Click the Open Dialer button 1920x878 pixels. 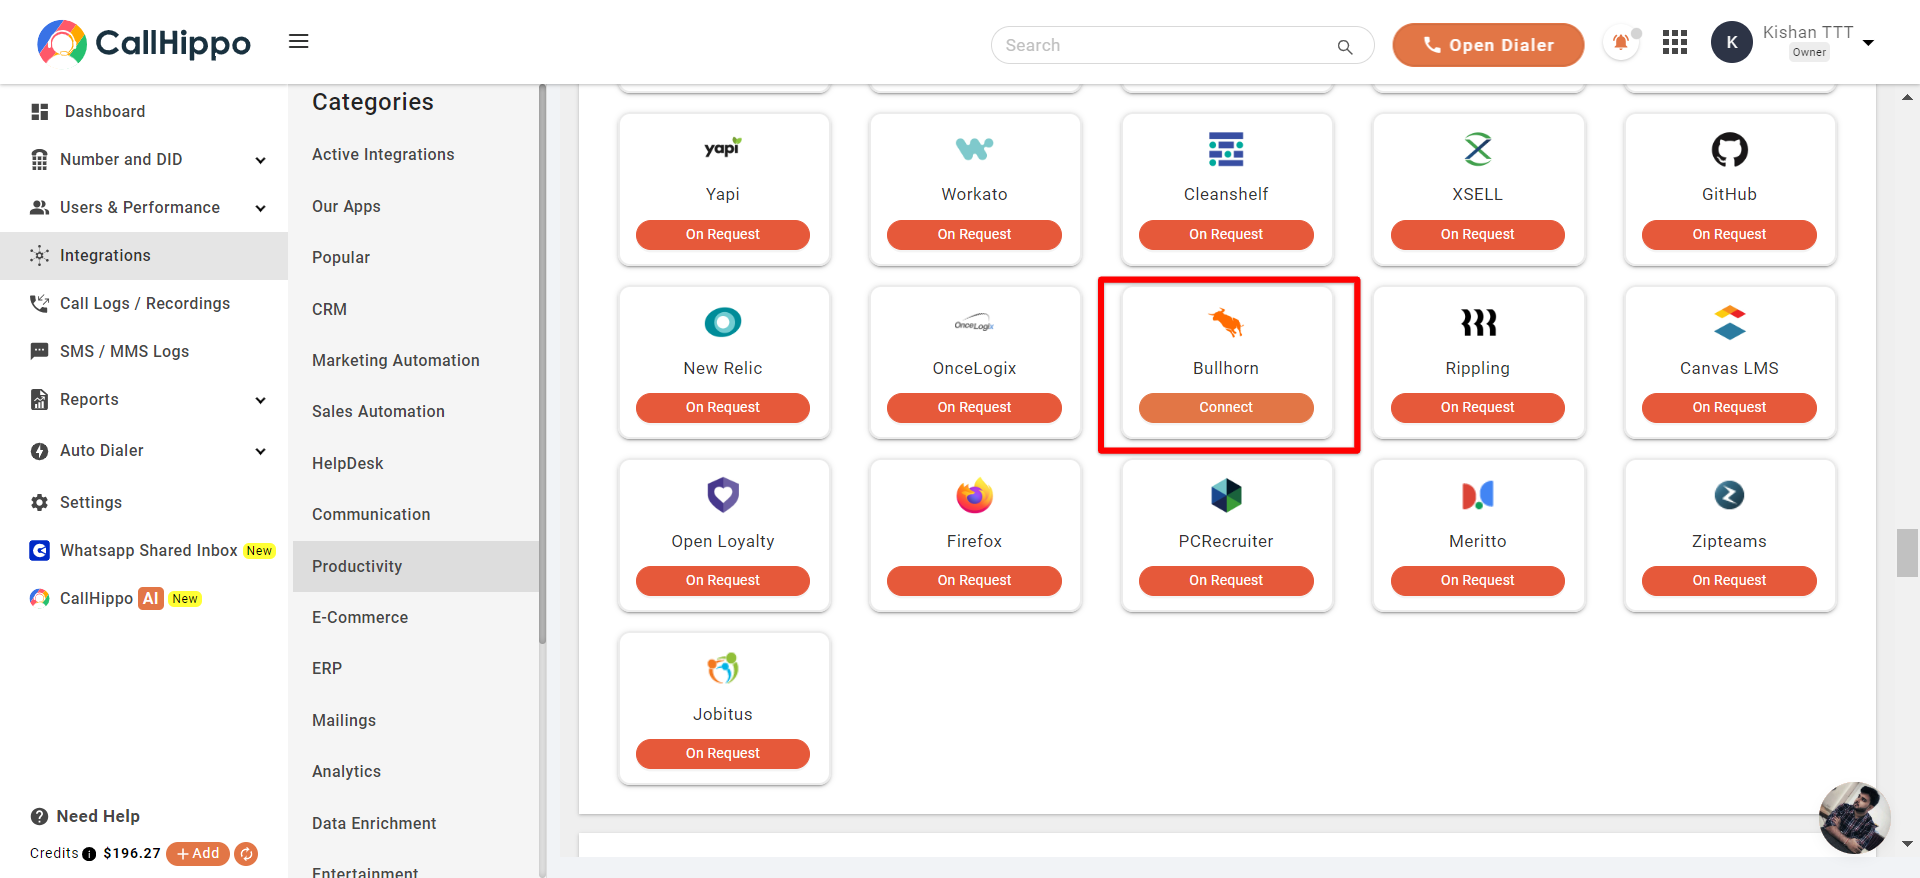pyautogui.click(x=1488, y=45)
